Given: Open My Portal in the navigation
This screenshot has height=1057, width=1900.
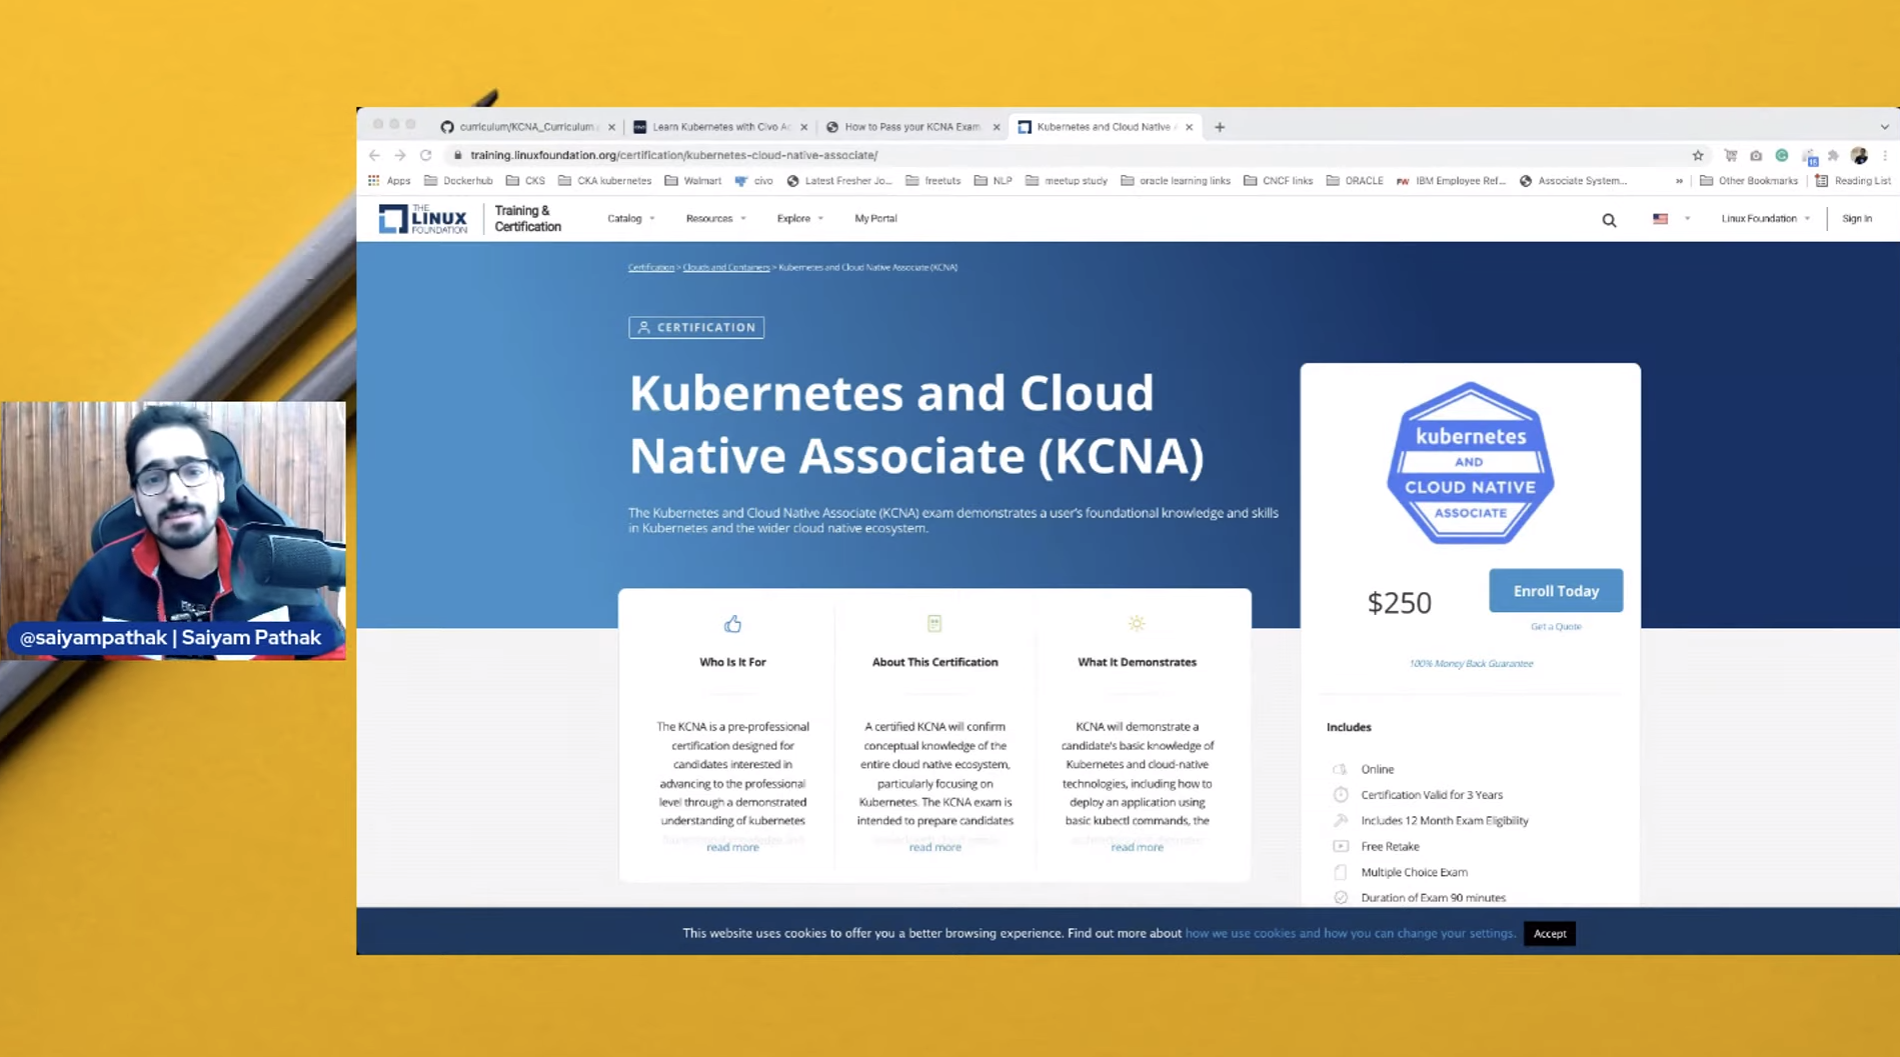Looking at the screenshot, I should [x=876, y=218].
